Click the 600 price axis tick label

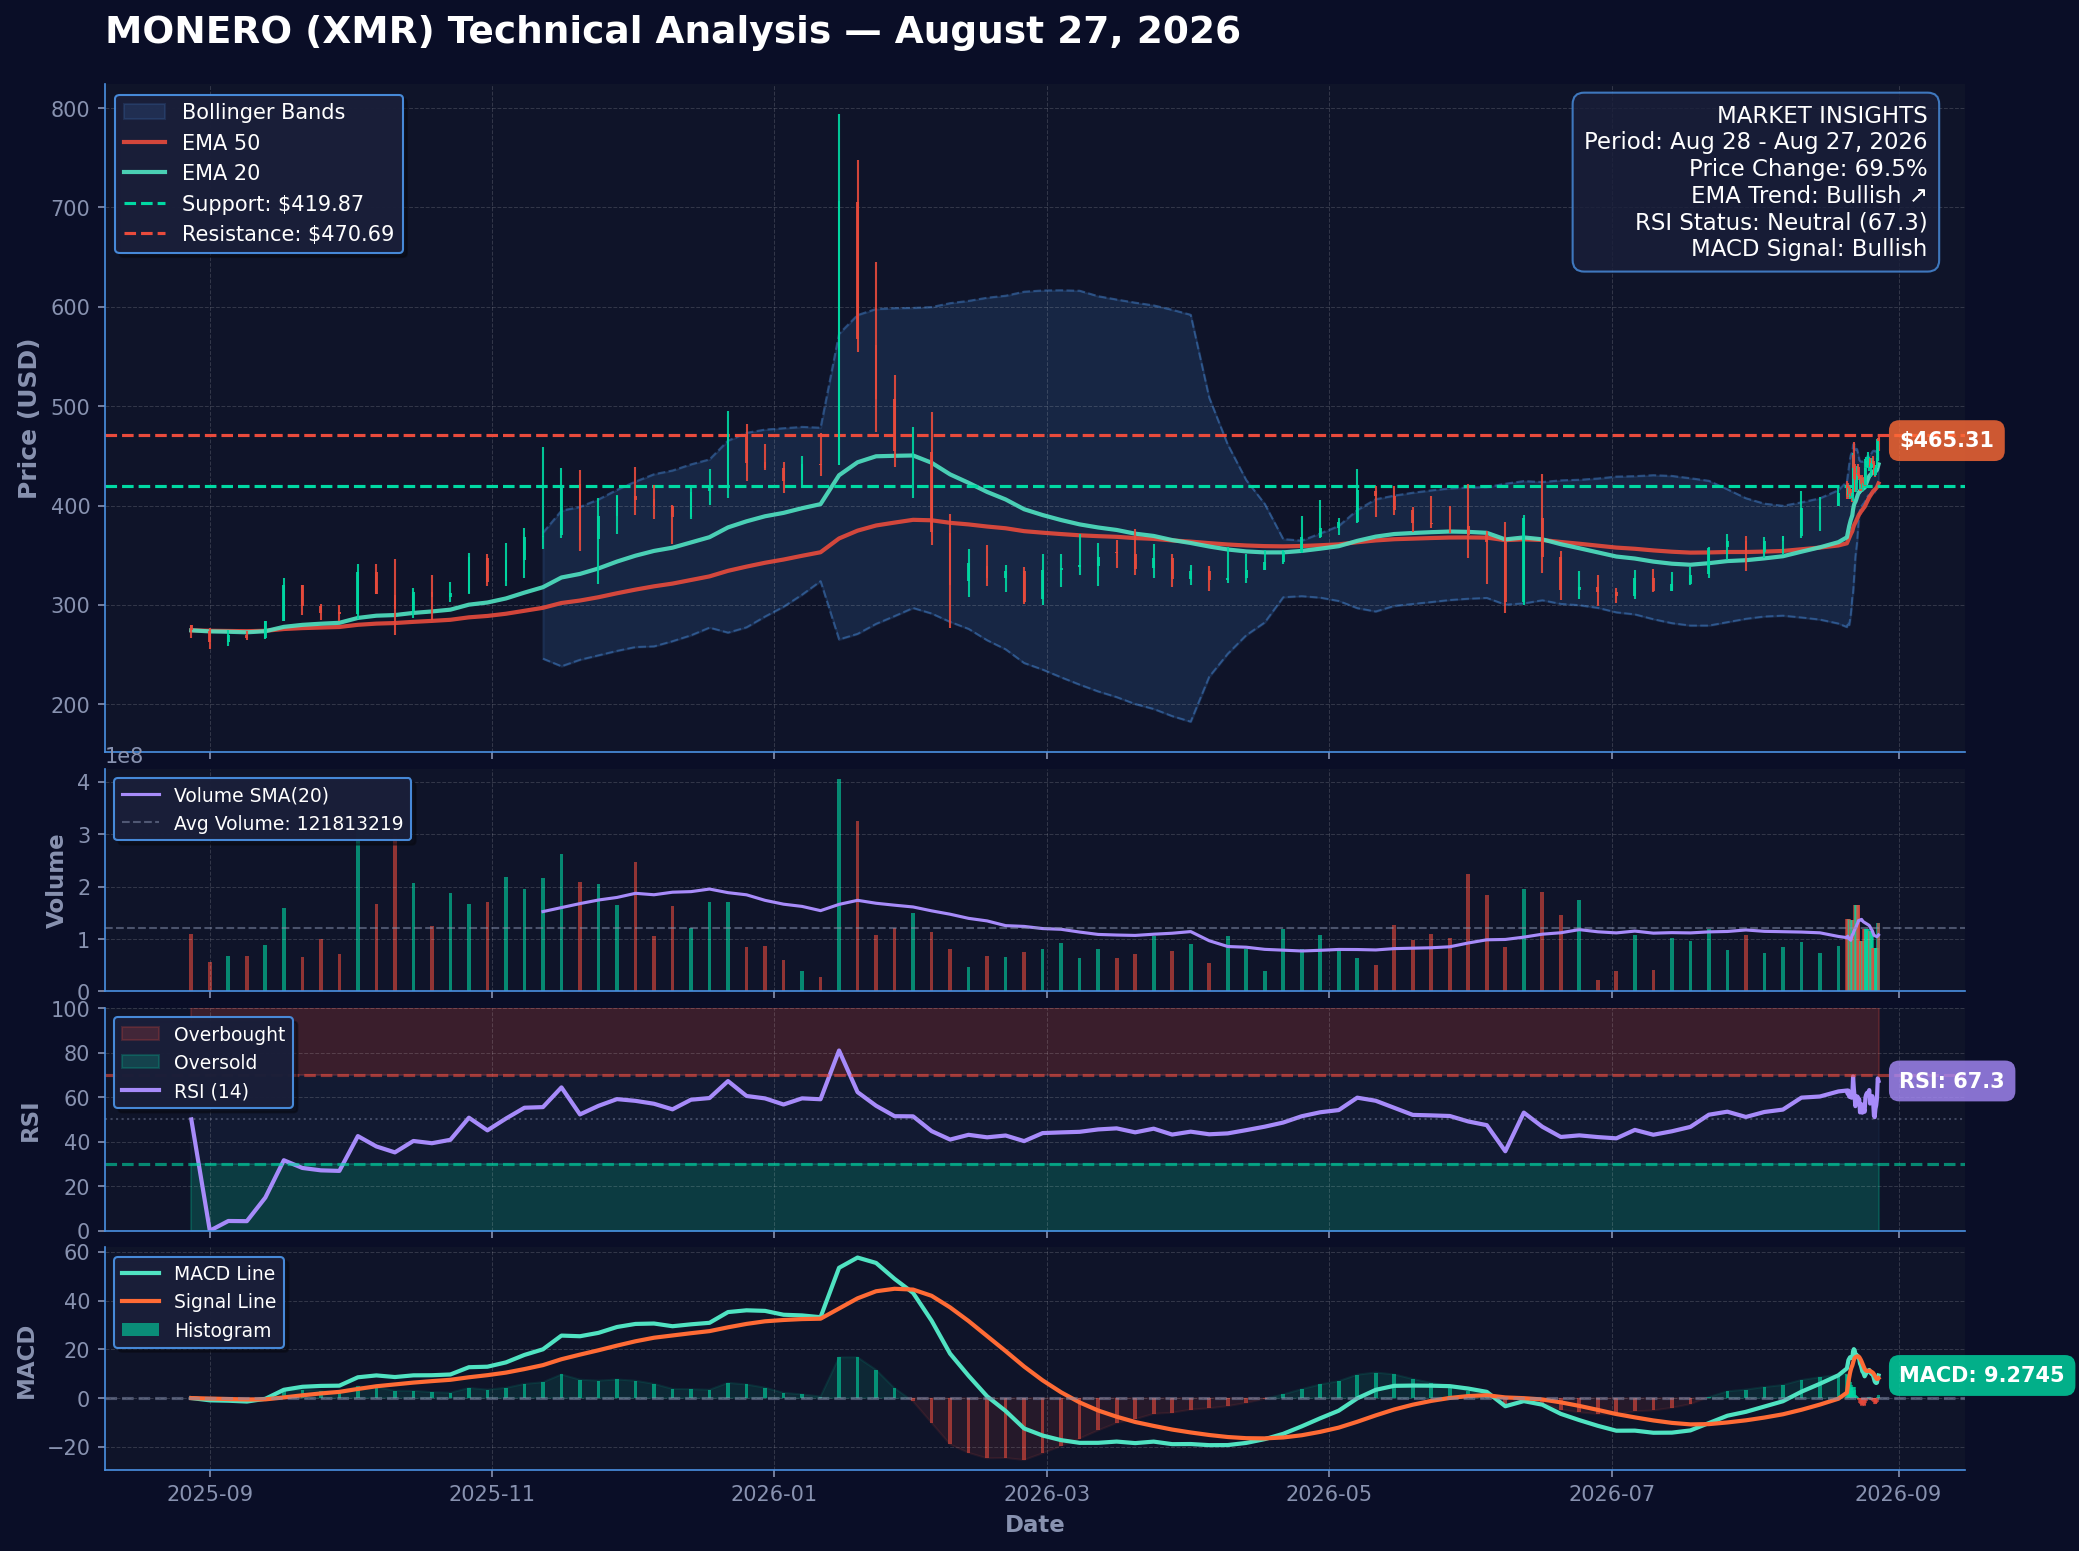(x=71, y=308)
